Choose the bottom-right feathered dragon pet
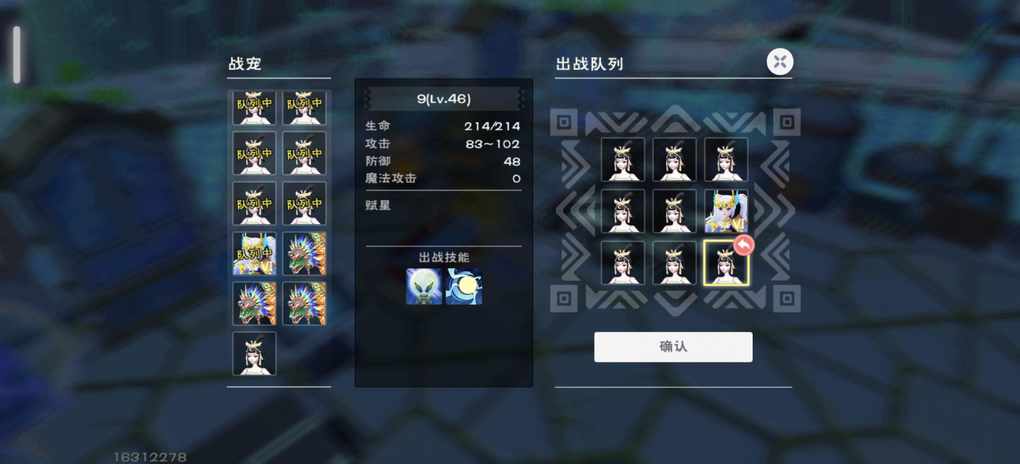This screenshot has width=1020, height=464. point(304,303)
